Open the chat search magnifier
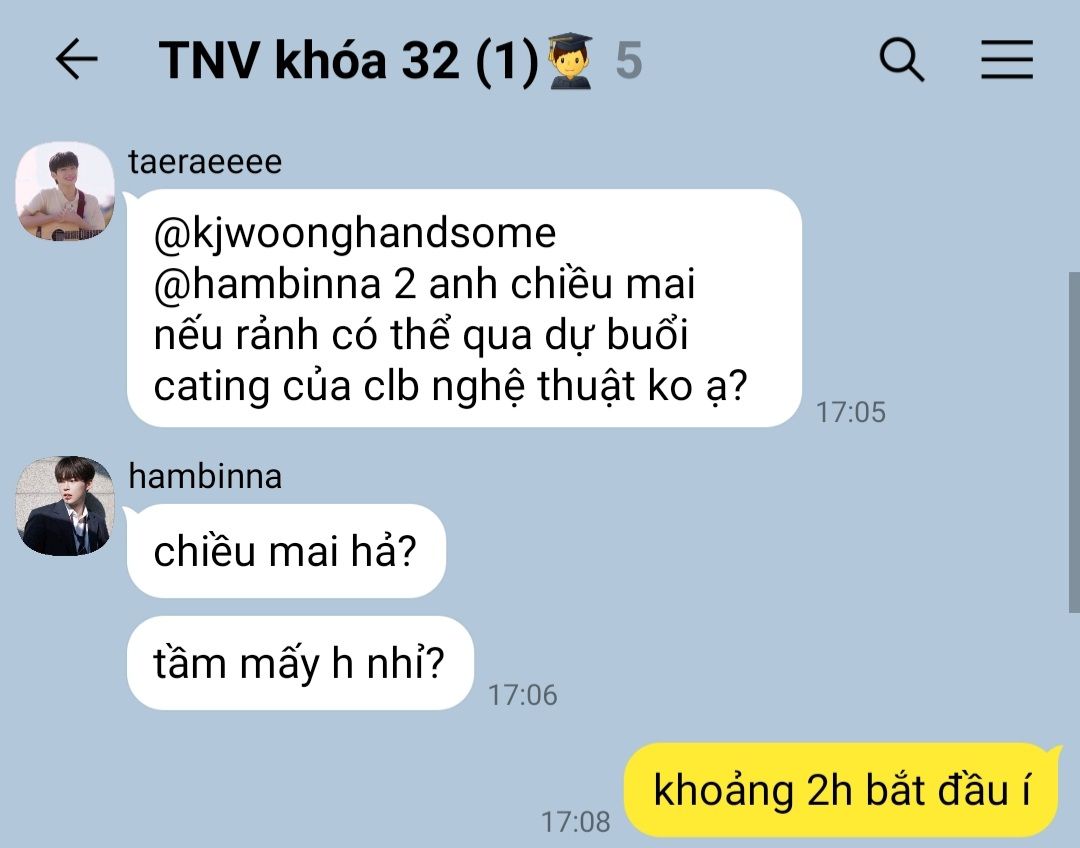This screenshot has height=848, width=1080. coord(902,60)
